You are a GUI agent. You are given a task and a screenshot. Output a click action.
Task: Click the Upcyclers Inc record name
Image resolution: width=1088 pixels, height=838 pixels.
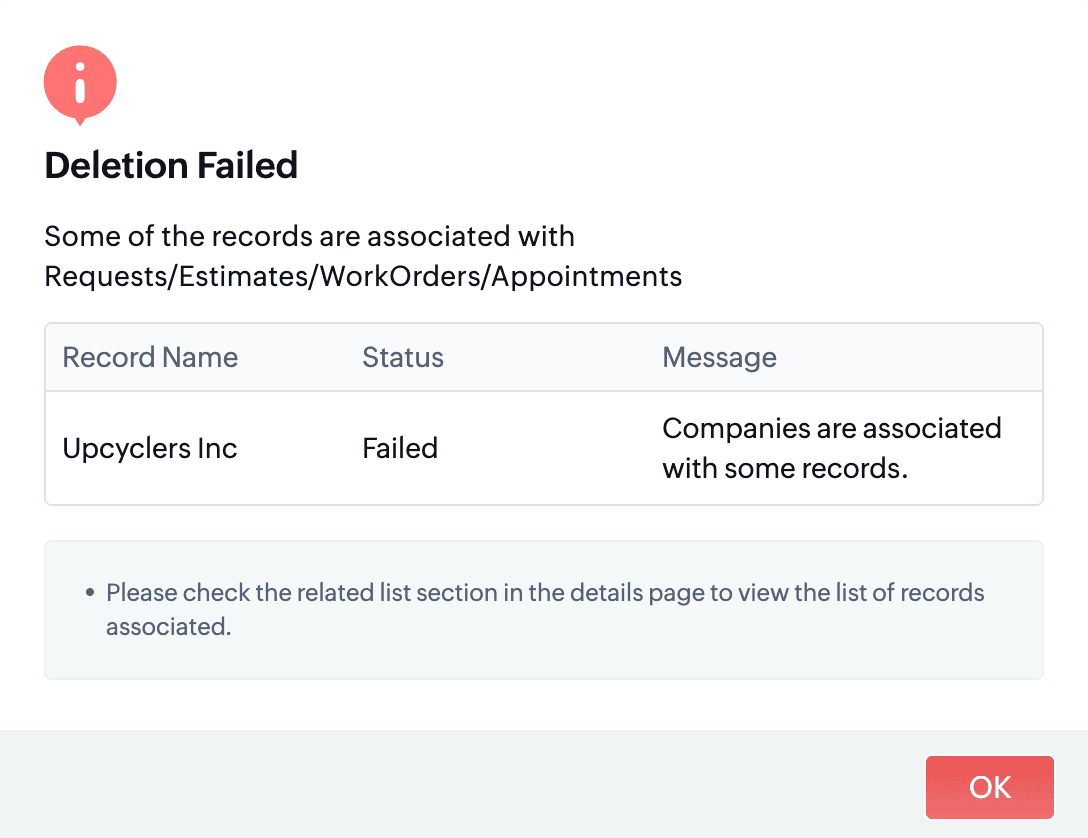150,448
